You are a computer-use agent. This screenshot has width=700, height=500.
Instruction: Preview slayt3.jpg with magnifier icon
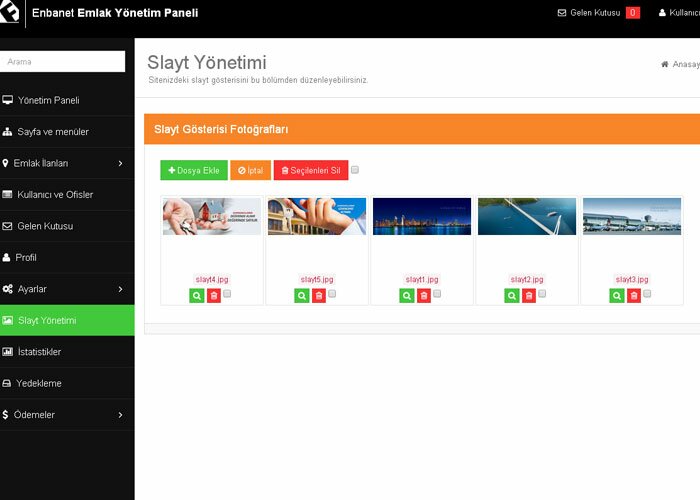point(617,296)
